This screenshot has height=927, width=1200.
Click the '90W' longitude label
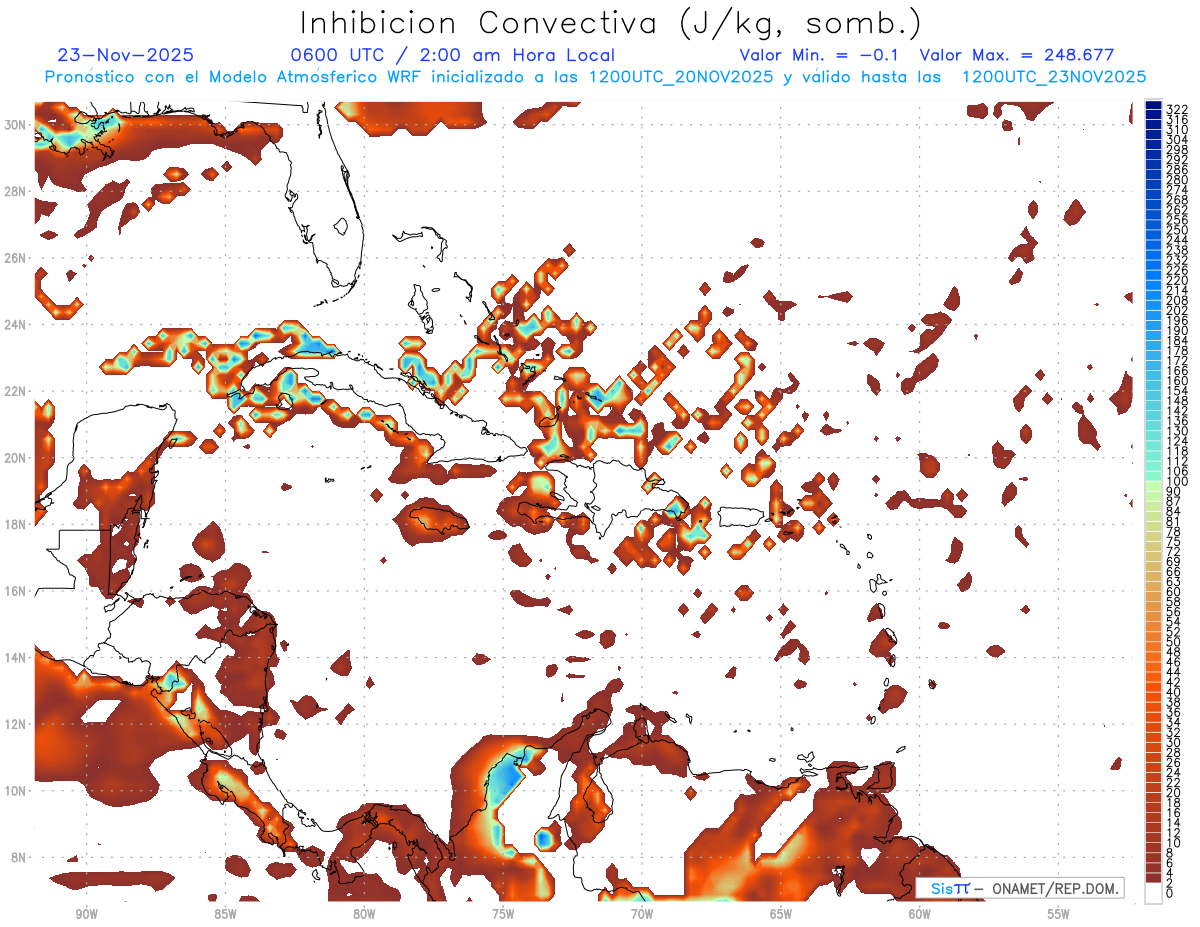pyautogui.click(x=86, y=914)
